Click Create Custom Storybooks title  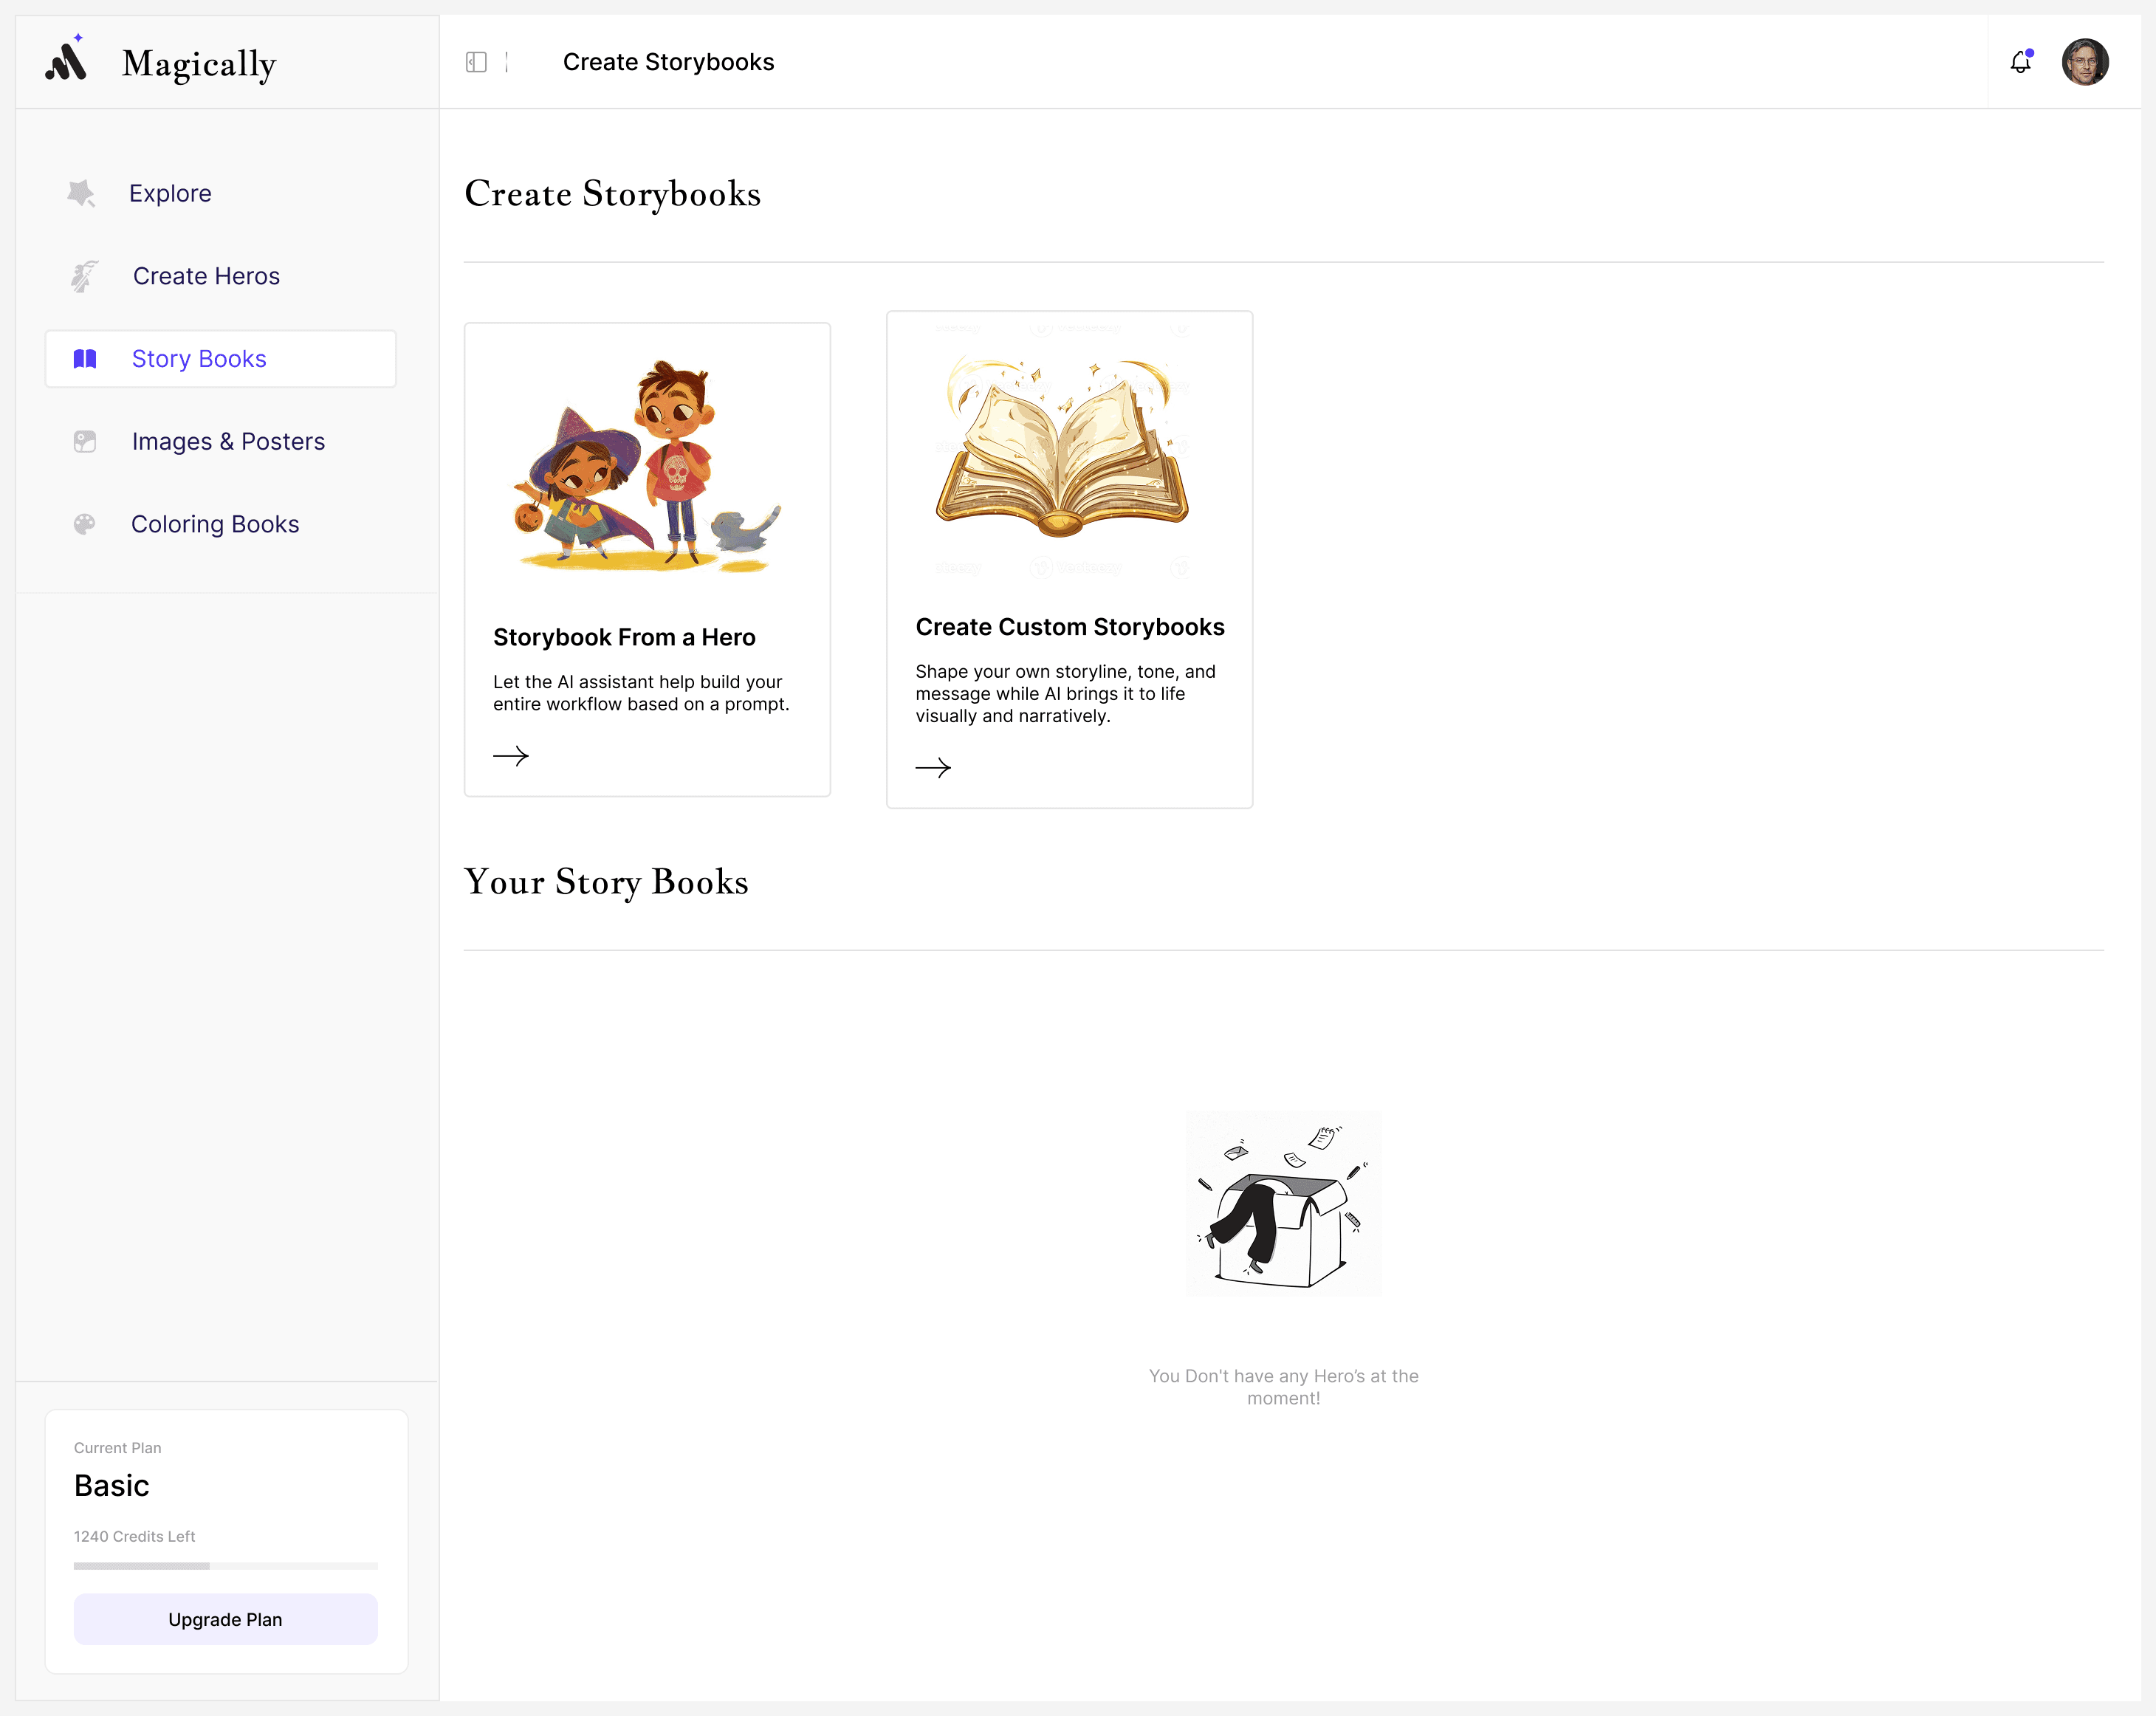point(1069,627)
